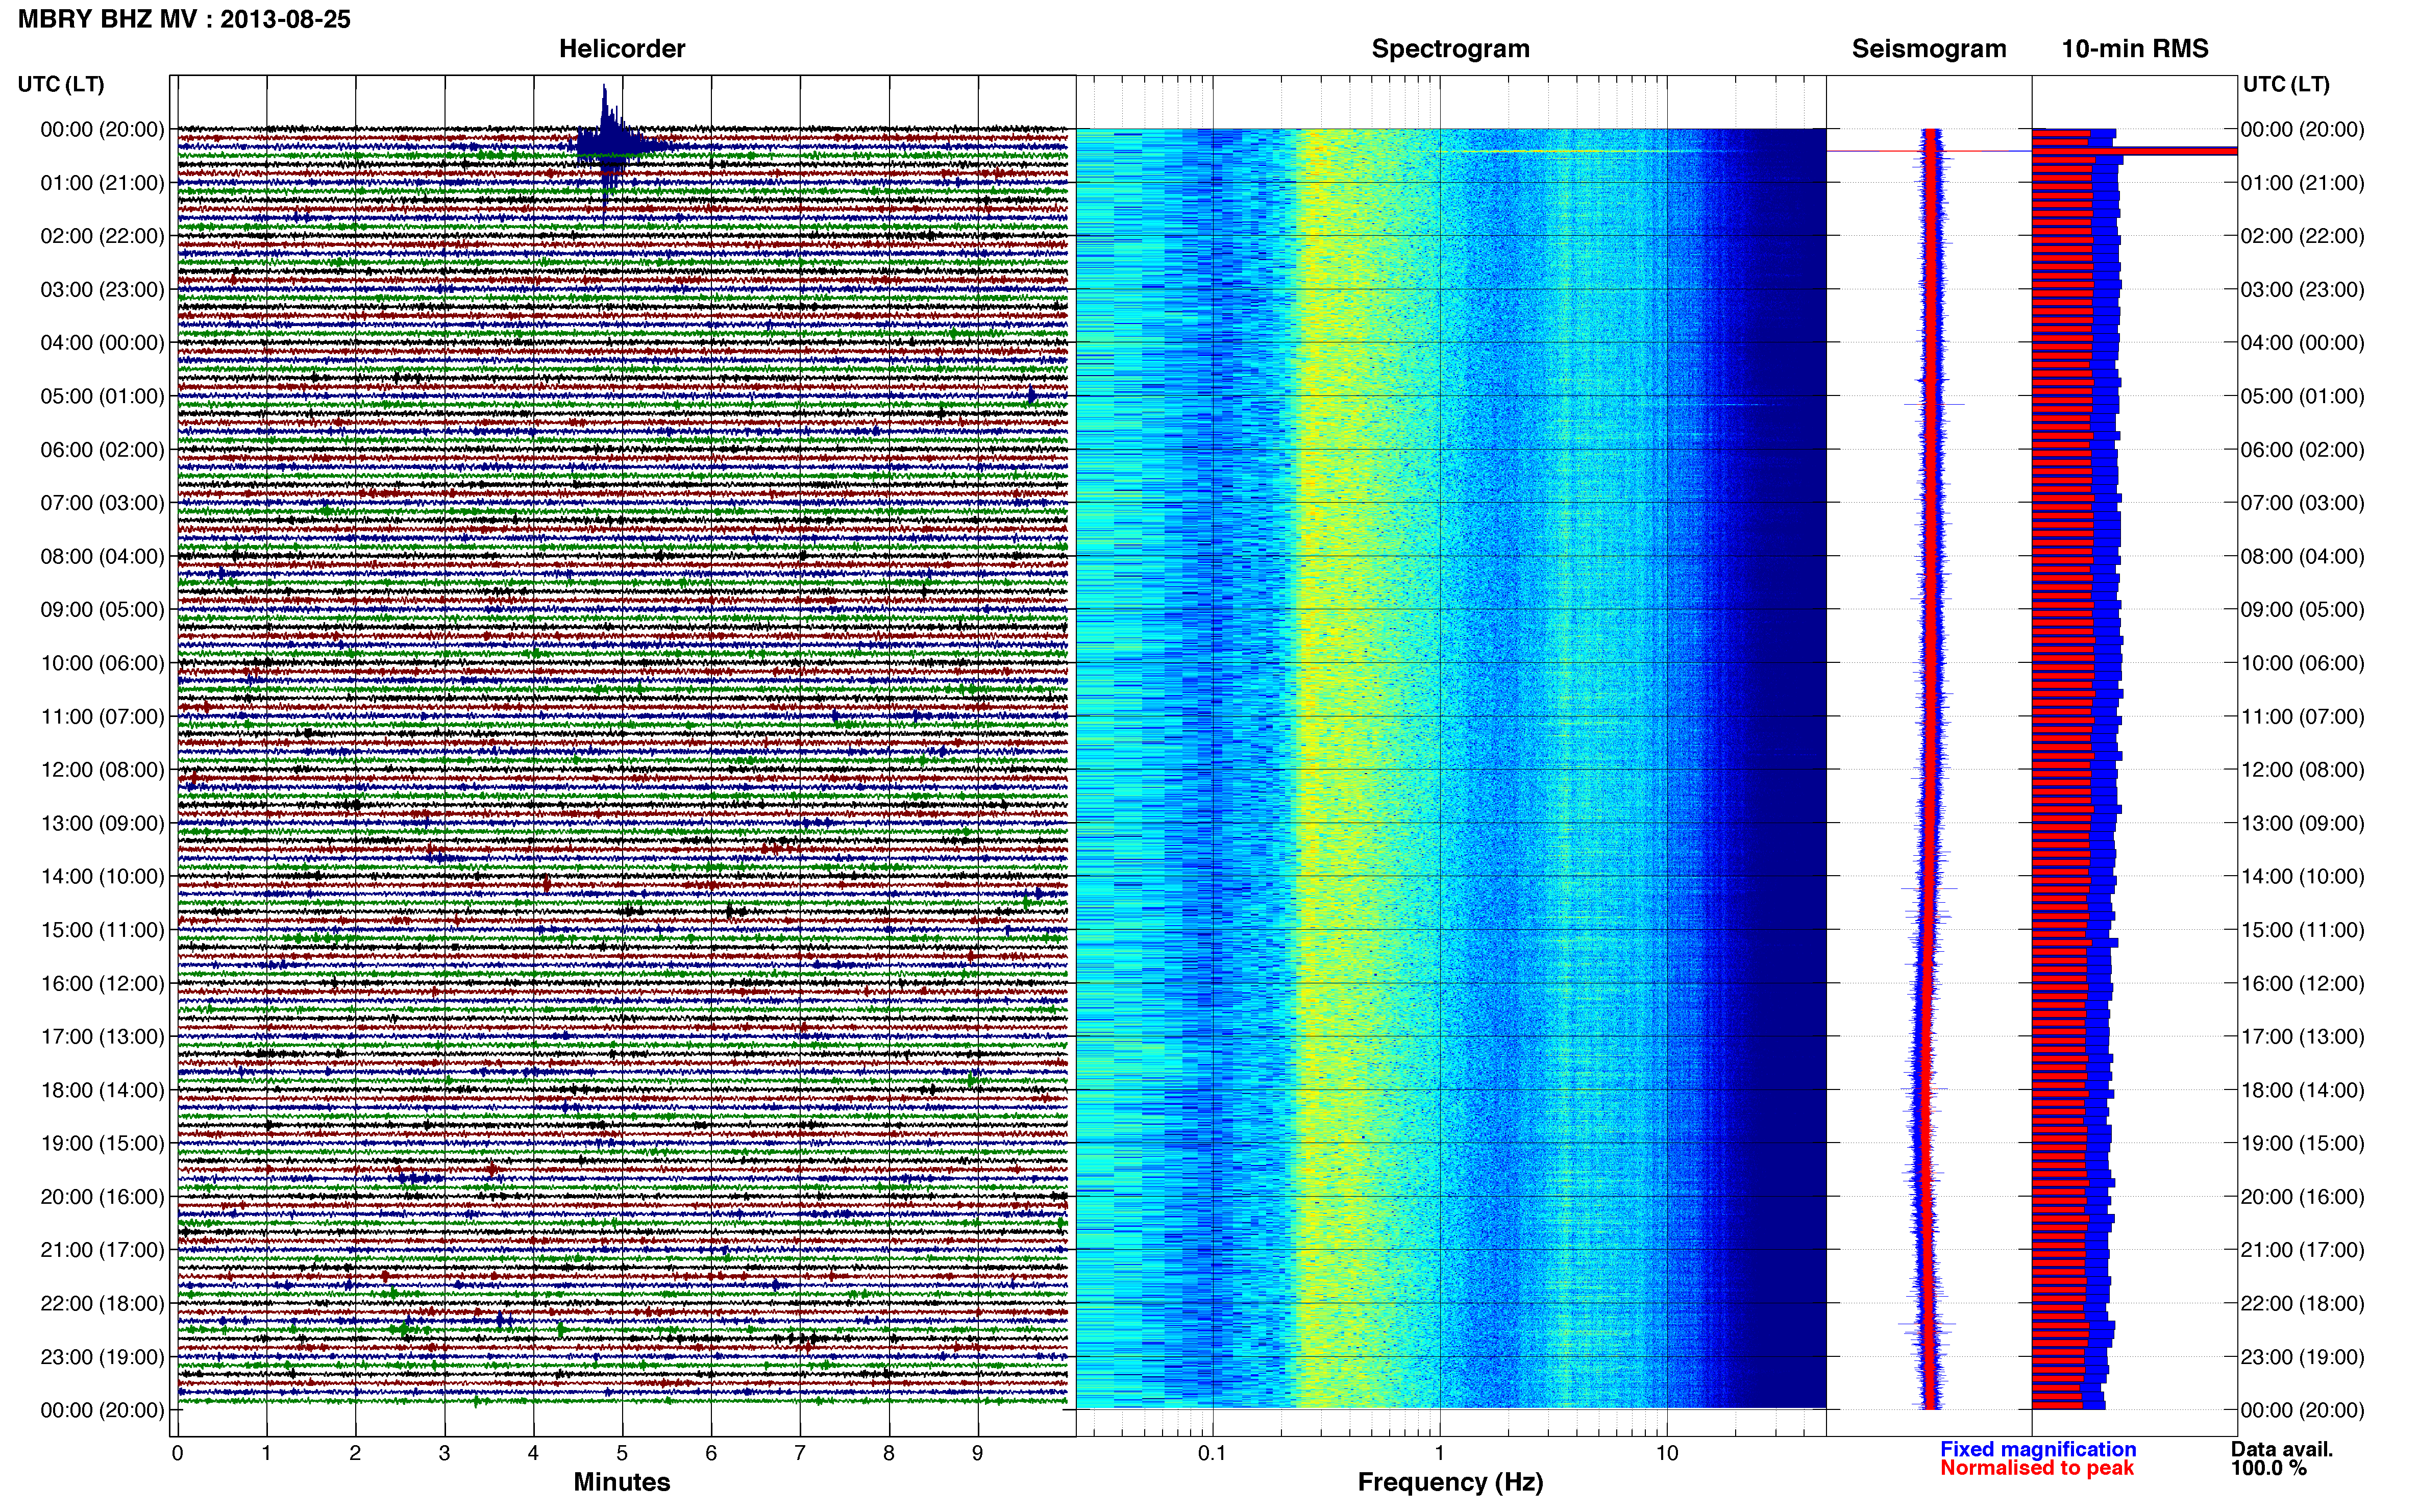Click the 'Minutes' axis title

[x=622, y=1482]
